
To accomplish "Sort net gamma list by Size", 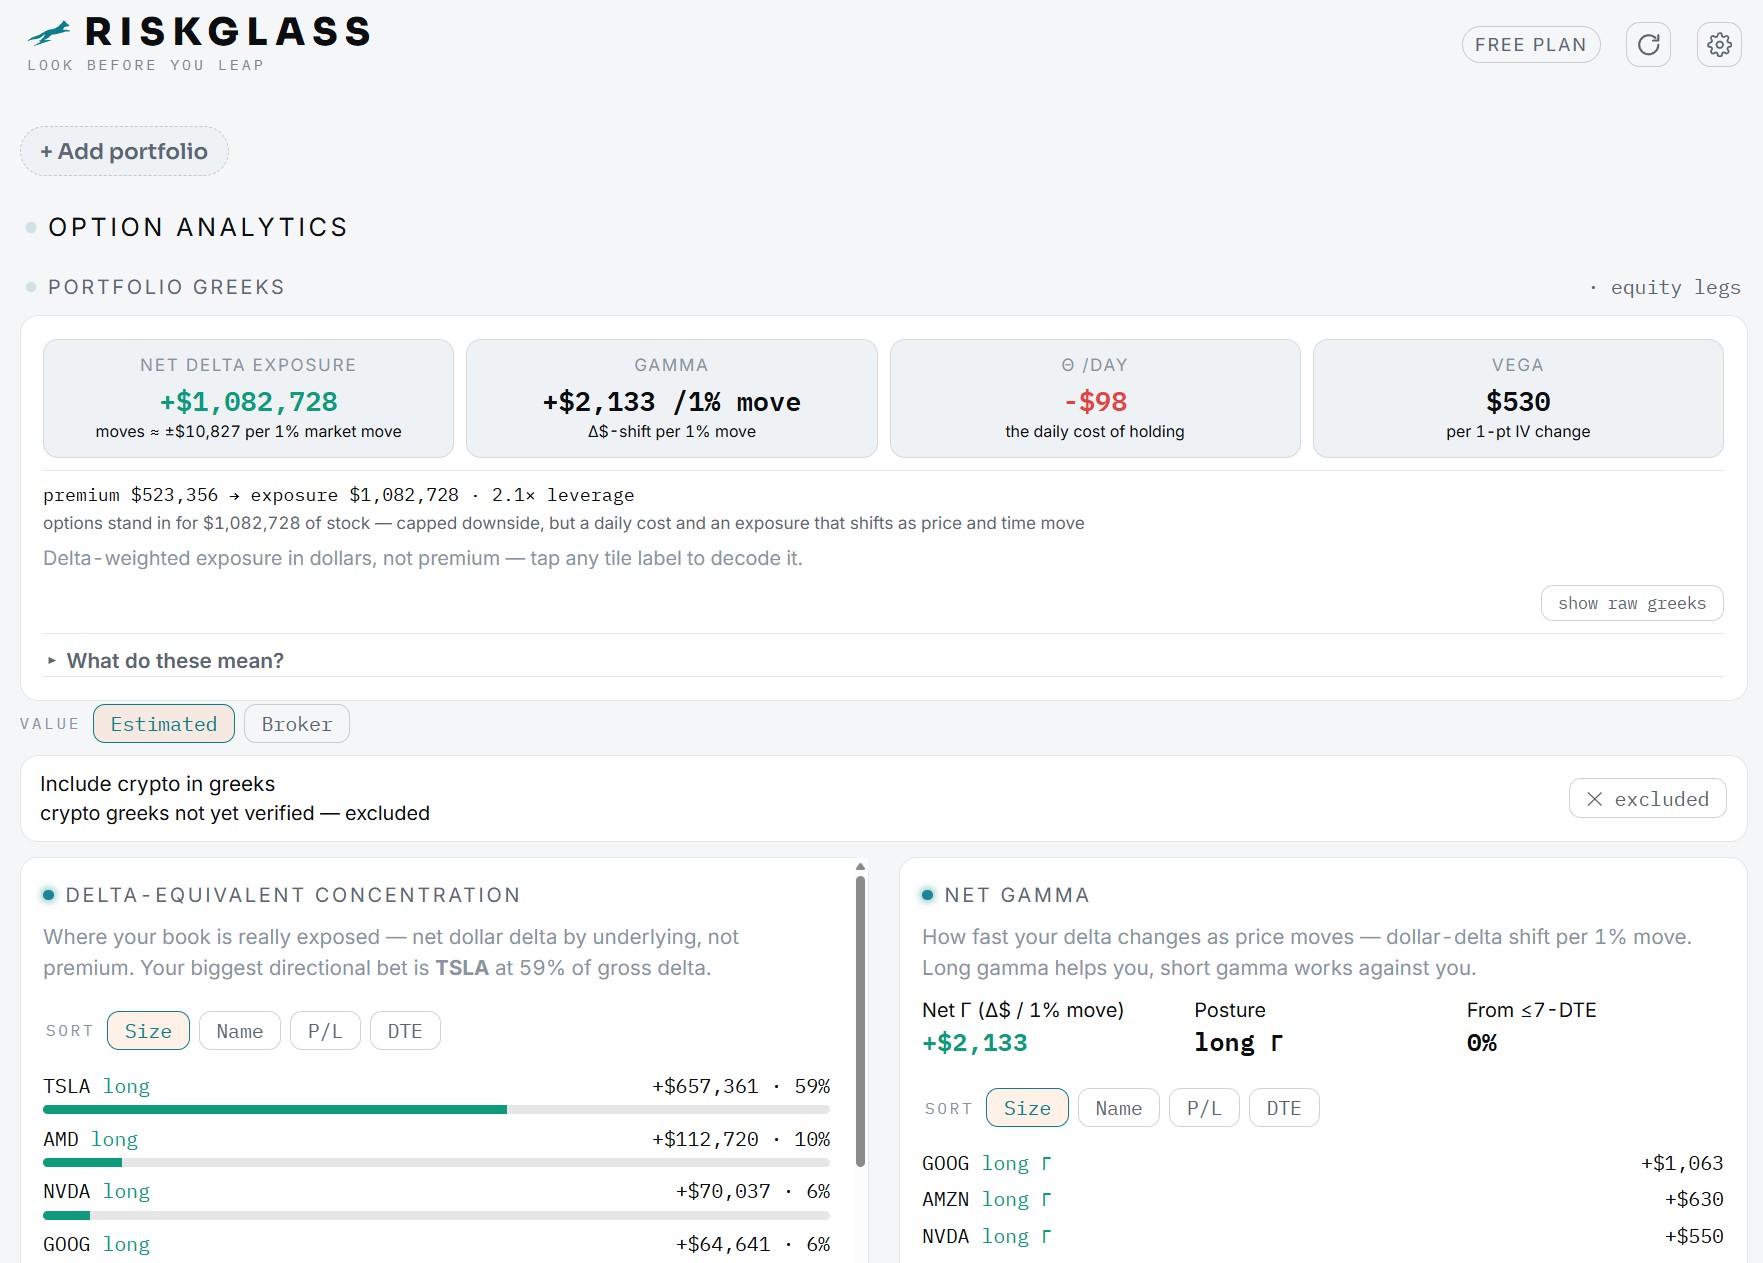I will pyautogui.click(x=1027, y=1108).
